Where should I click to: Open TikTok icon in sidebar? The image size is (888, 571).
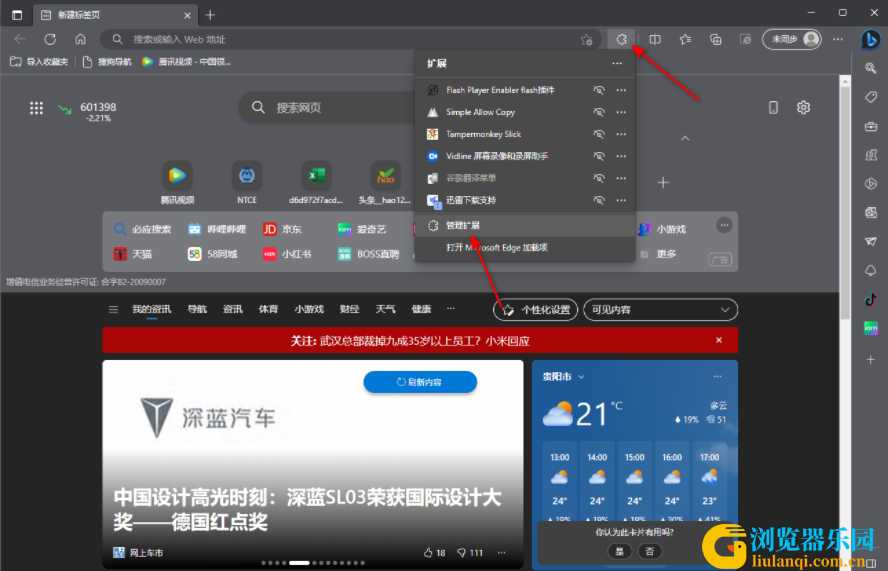point(870,299)
